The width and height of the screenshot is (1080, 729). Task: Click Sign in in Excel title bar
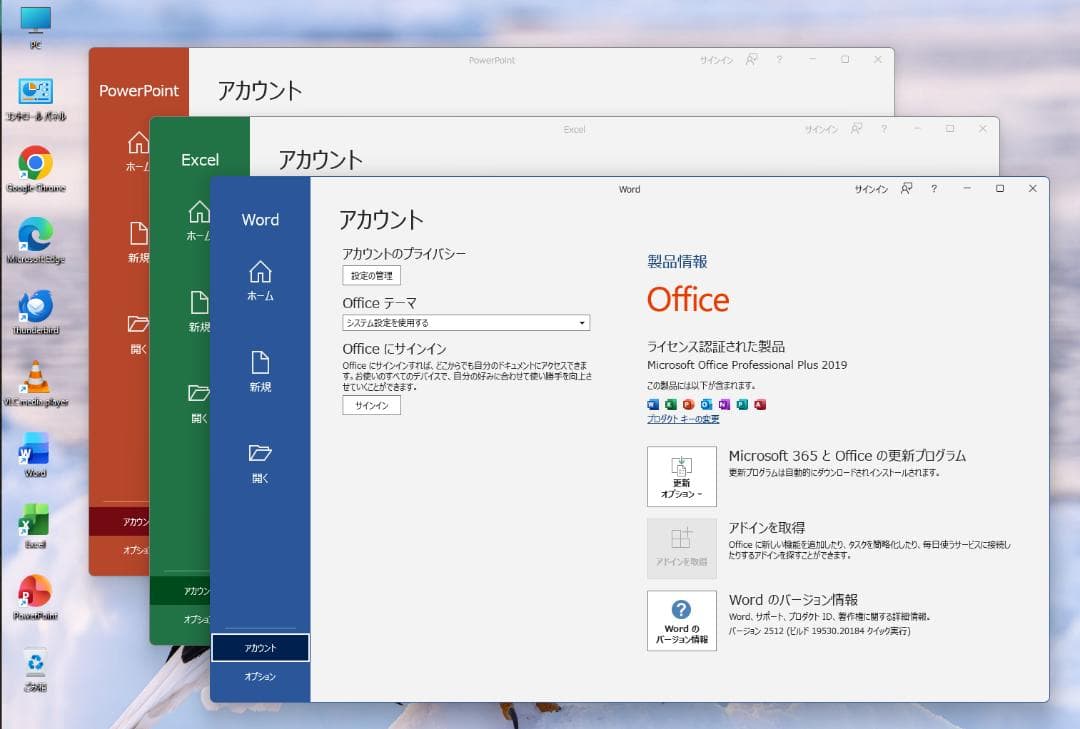point(821,130)
